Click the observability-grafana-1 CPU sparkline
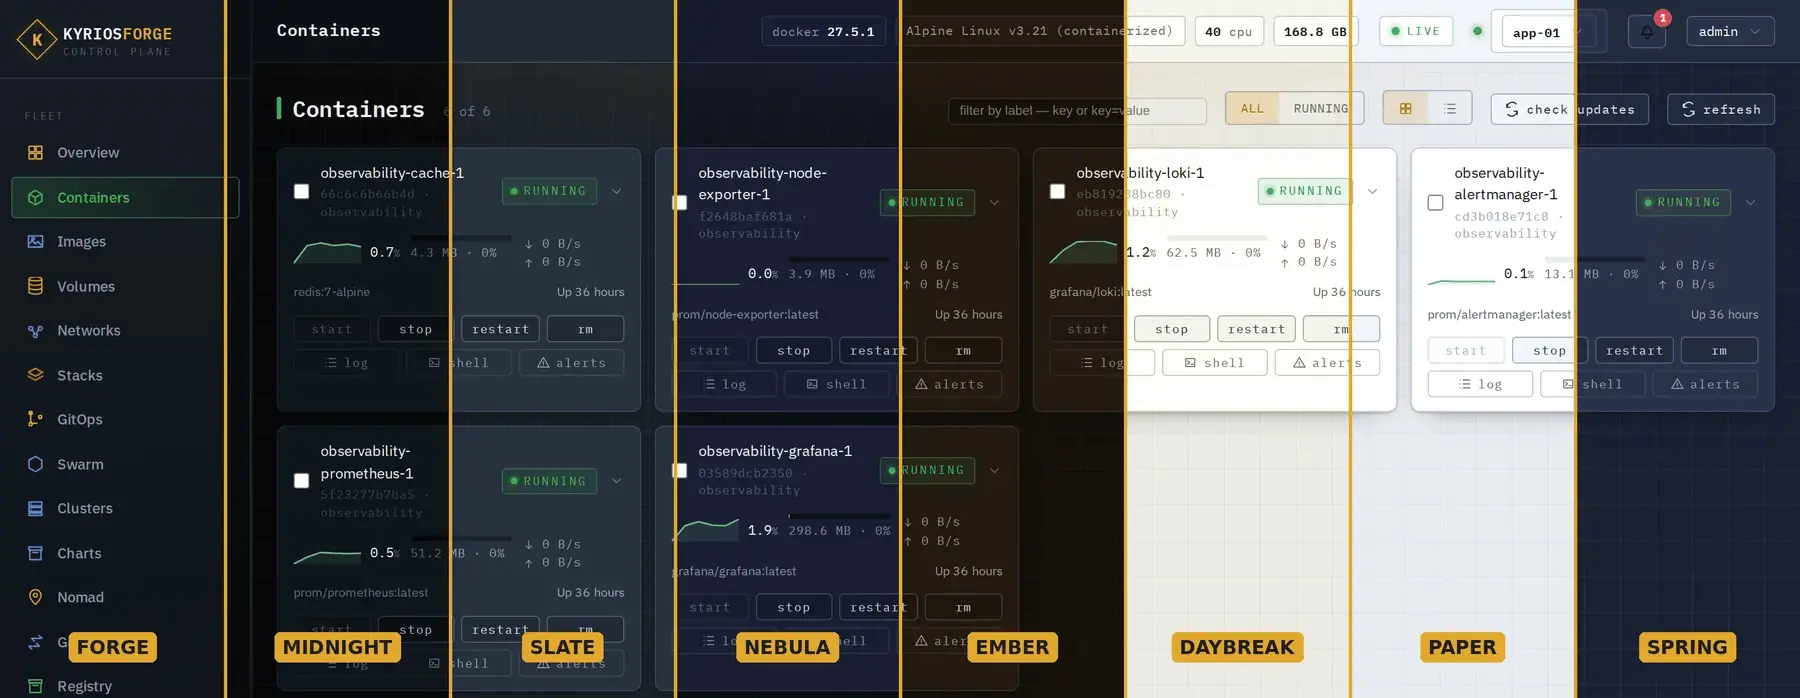This screenshot has height=698, width=1800. [x=706, y=529]
